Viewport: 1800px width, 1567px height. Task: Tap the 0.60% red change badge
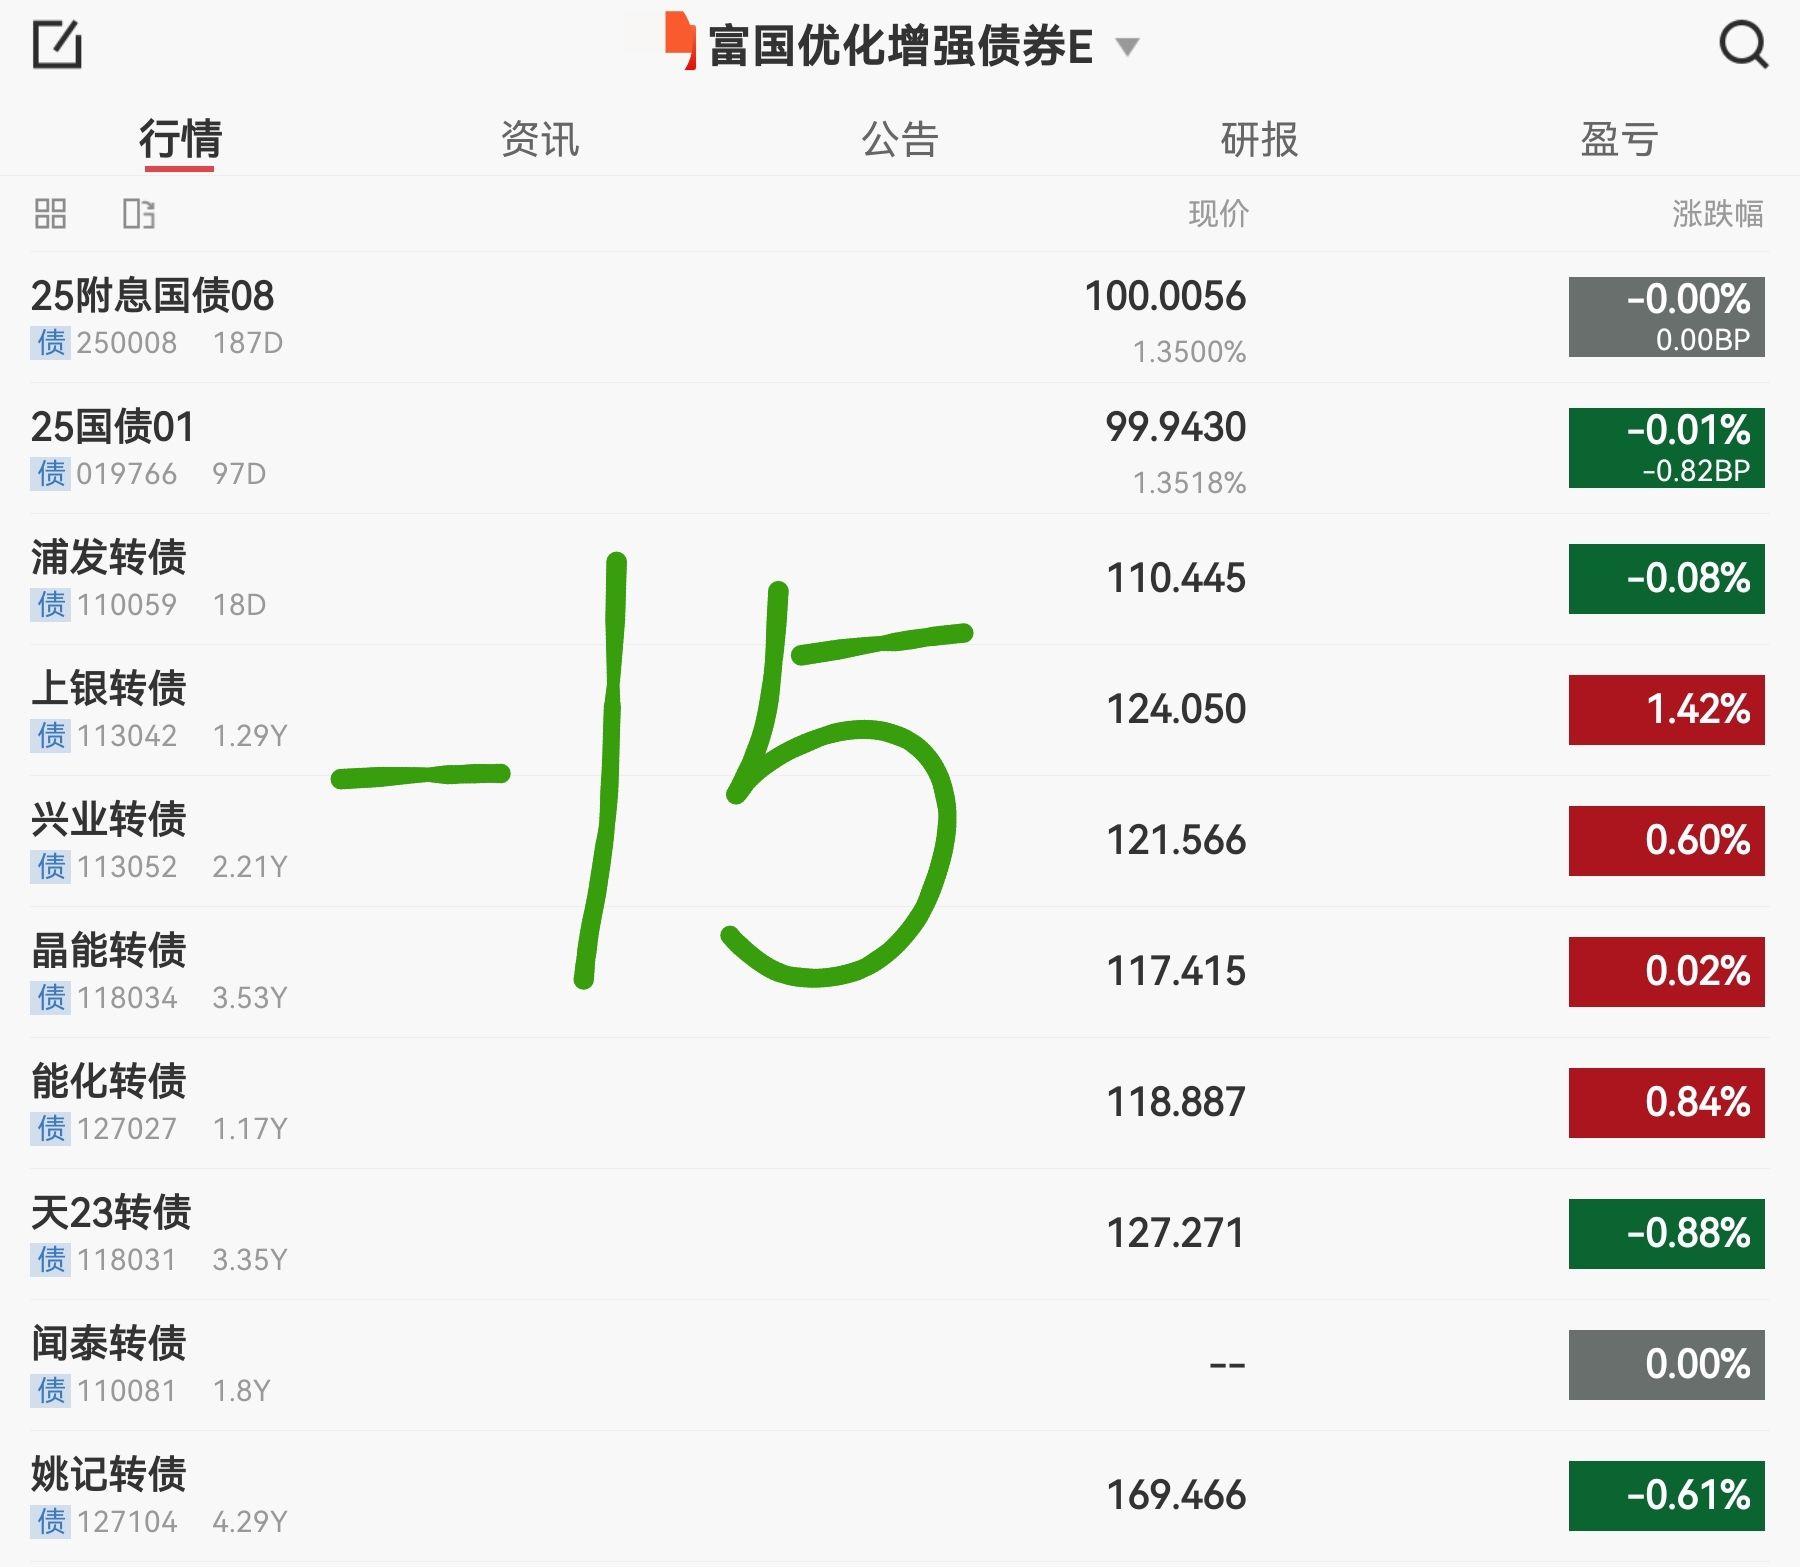[1666, 841]
